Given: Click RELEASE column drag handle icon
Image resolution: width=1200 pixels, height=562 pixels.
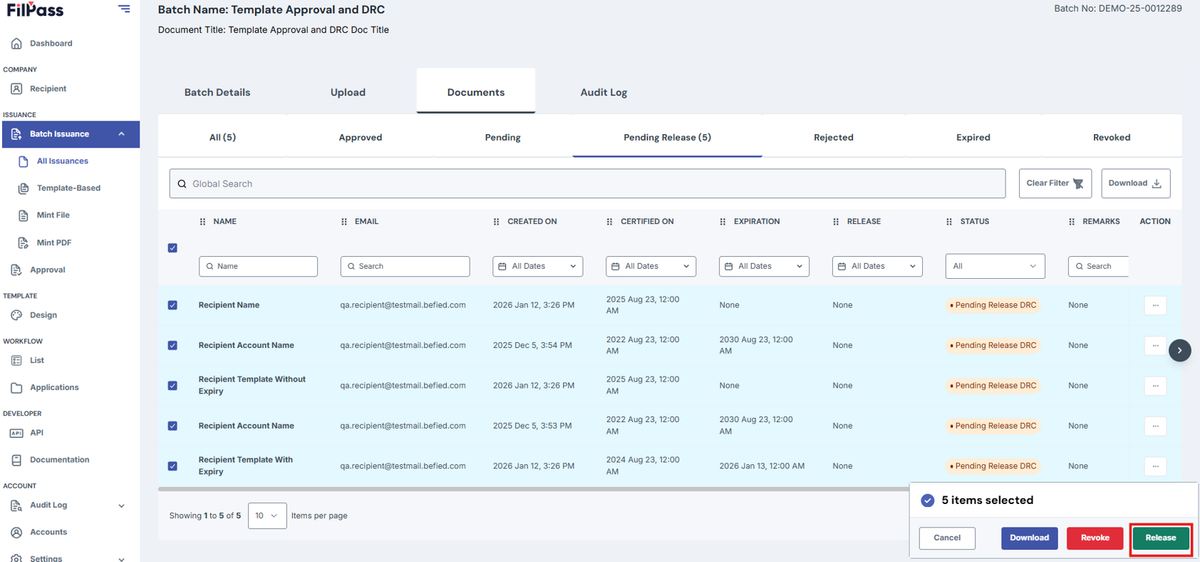Looking at the screenshot, I should click(x=836, y=221).
